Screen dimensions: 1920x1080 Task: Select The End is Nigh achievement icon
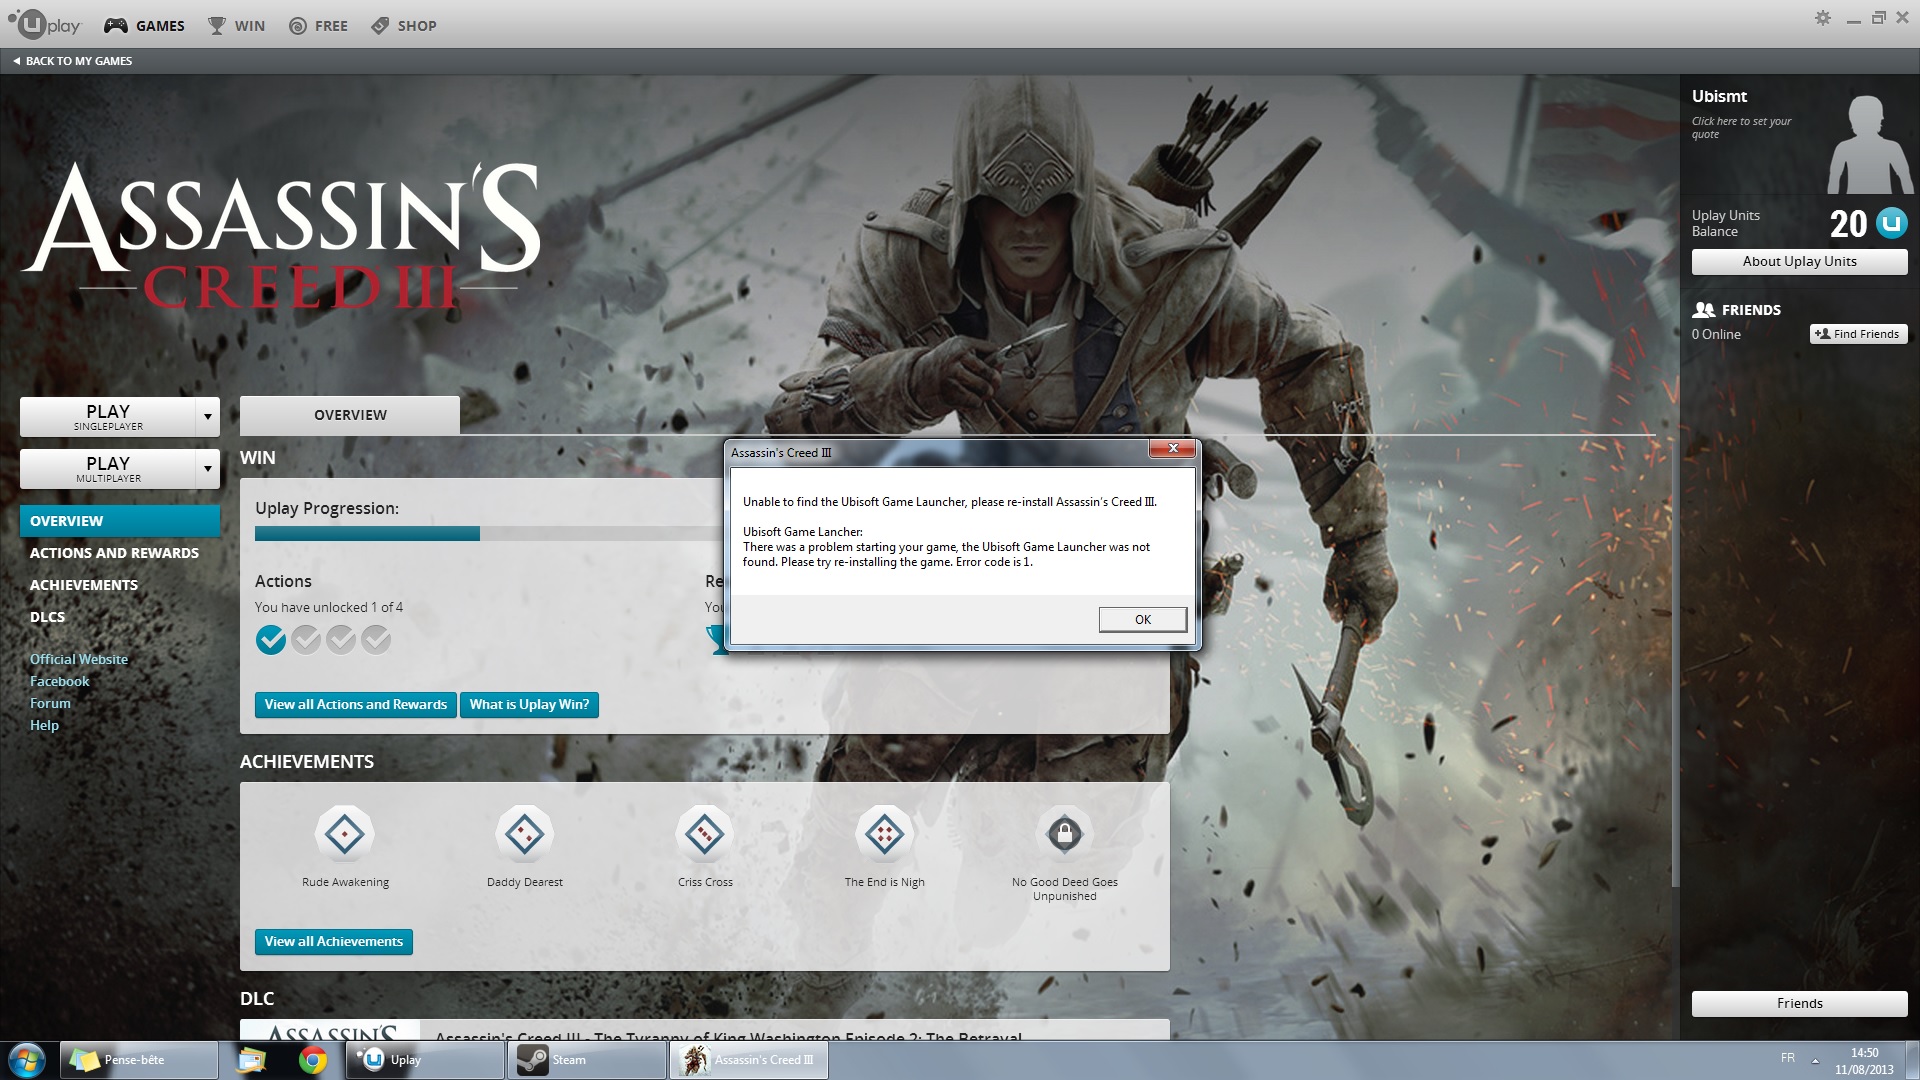click(x=885, y=834)
